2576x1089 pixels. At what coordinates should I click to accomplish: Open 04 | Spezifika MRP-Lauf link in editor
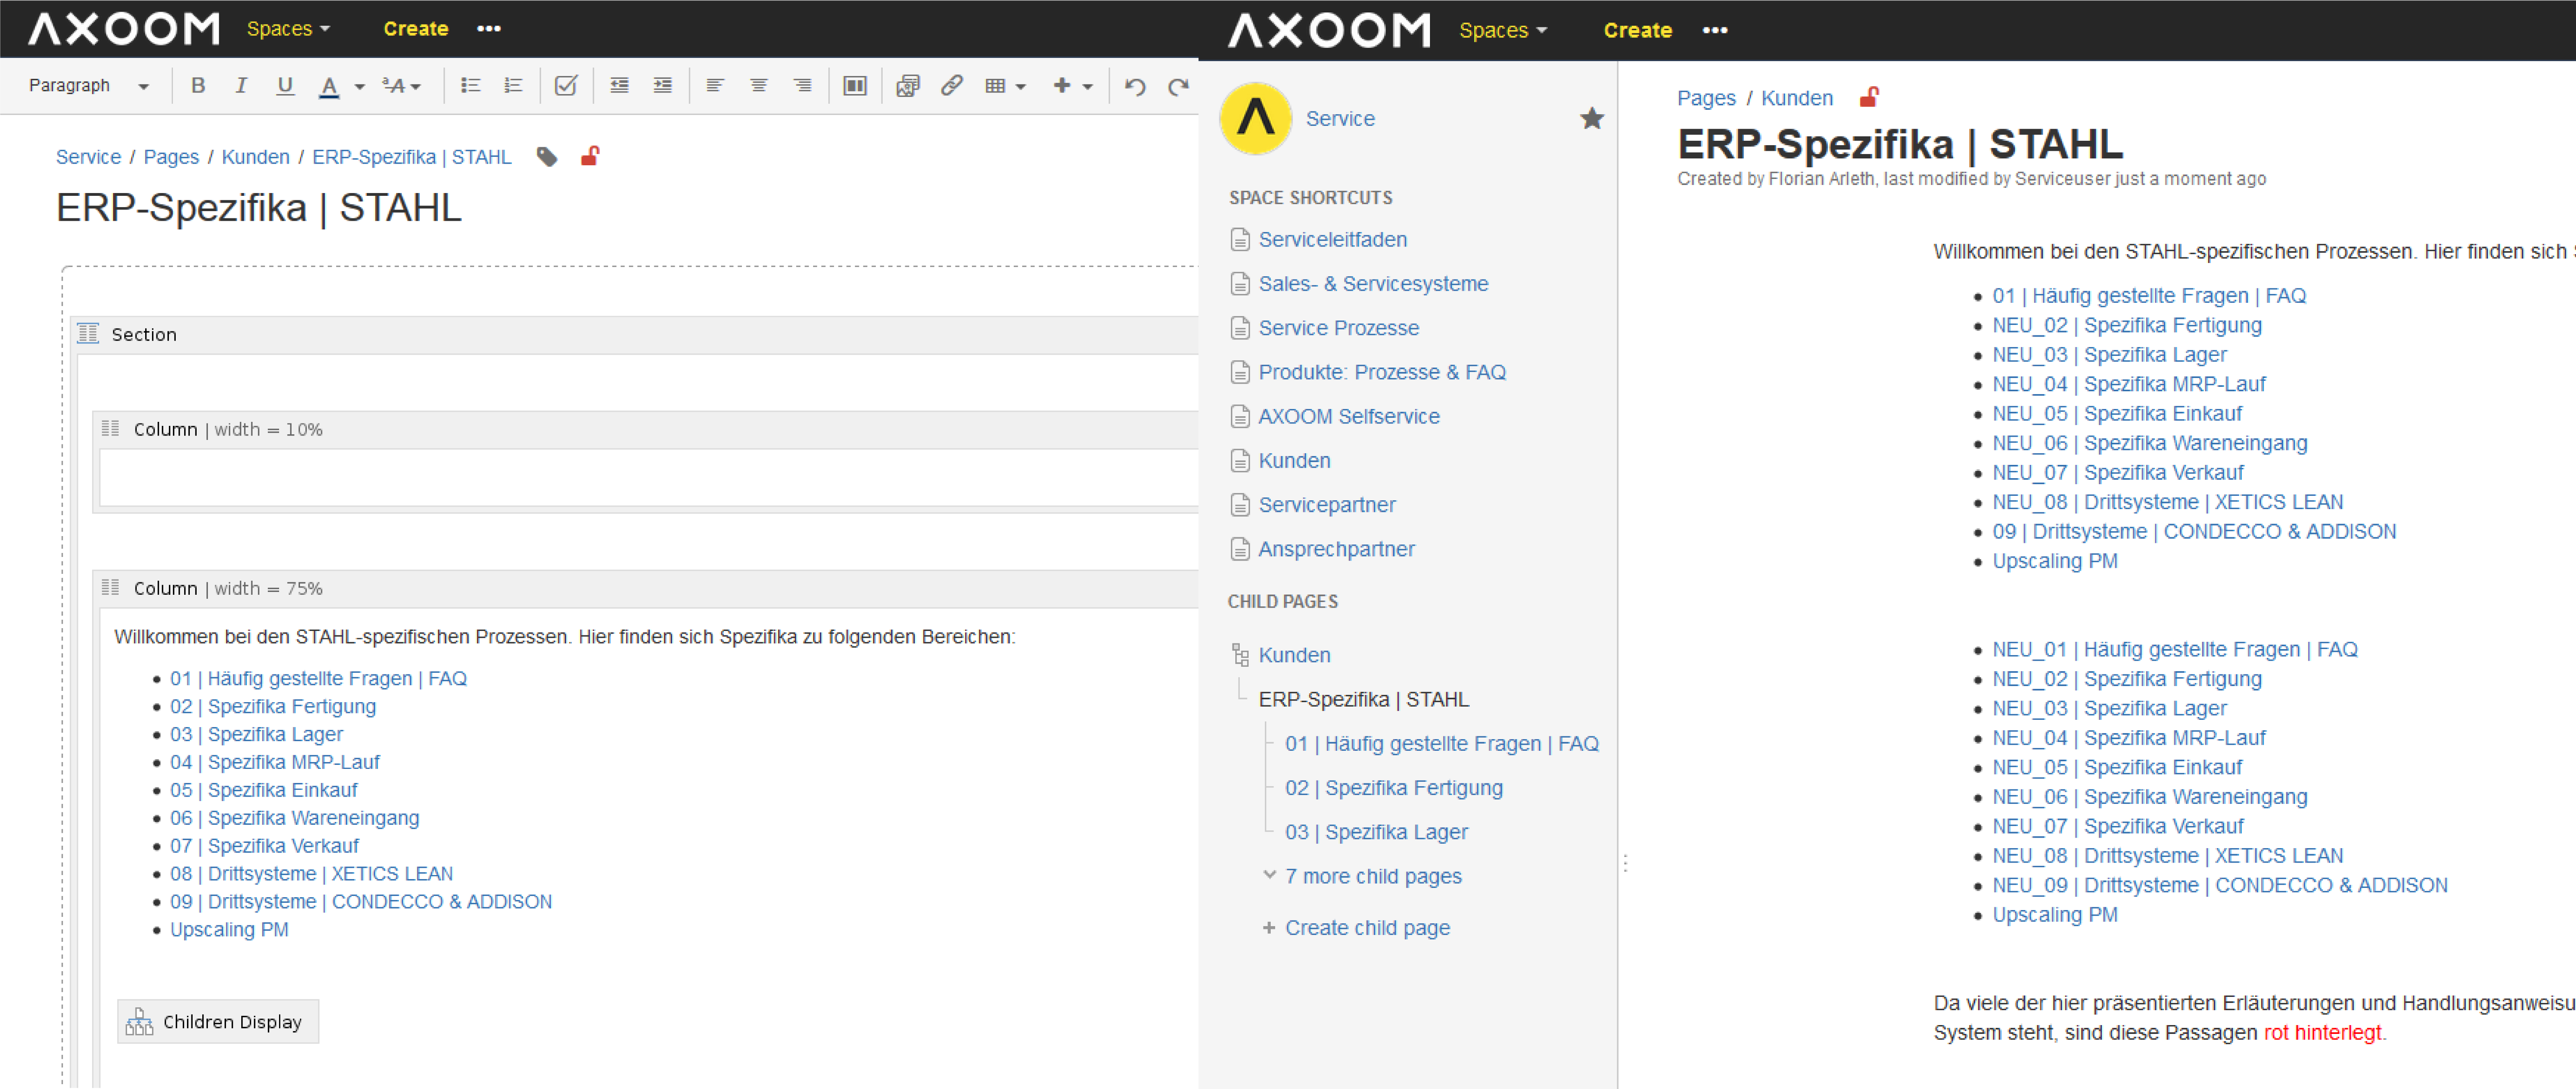[275, 763]
